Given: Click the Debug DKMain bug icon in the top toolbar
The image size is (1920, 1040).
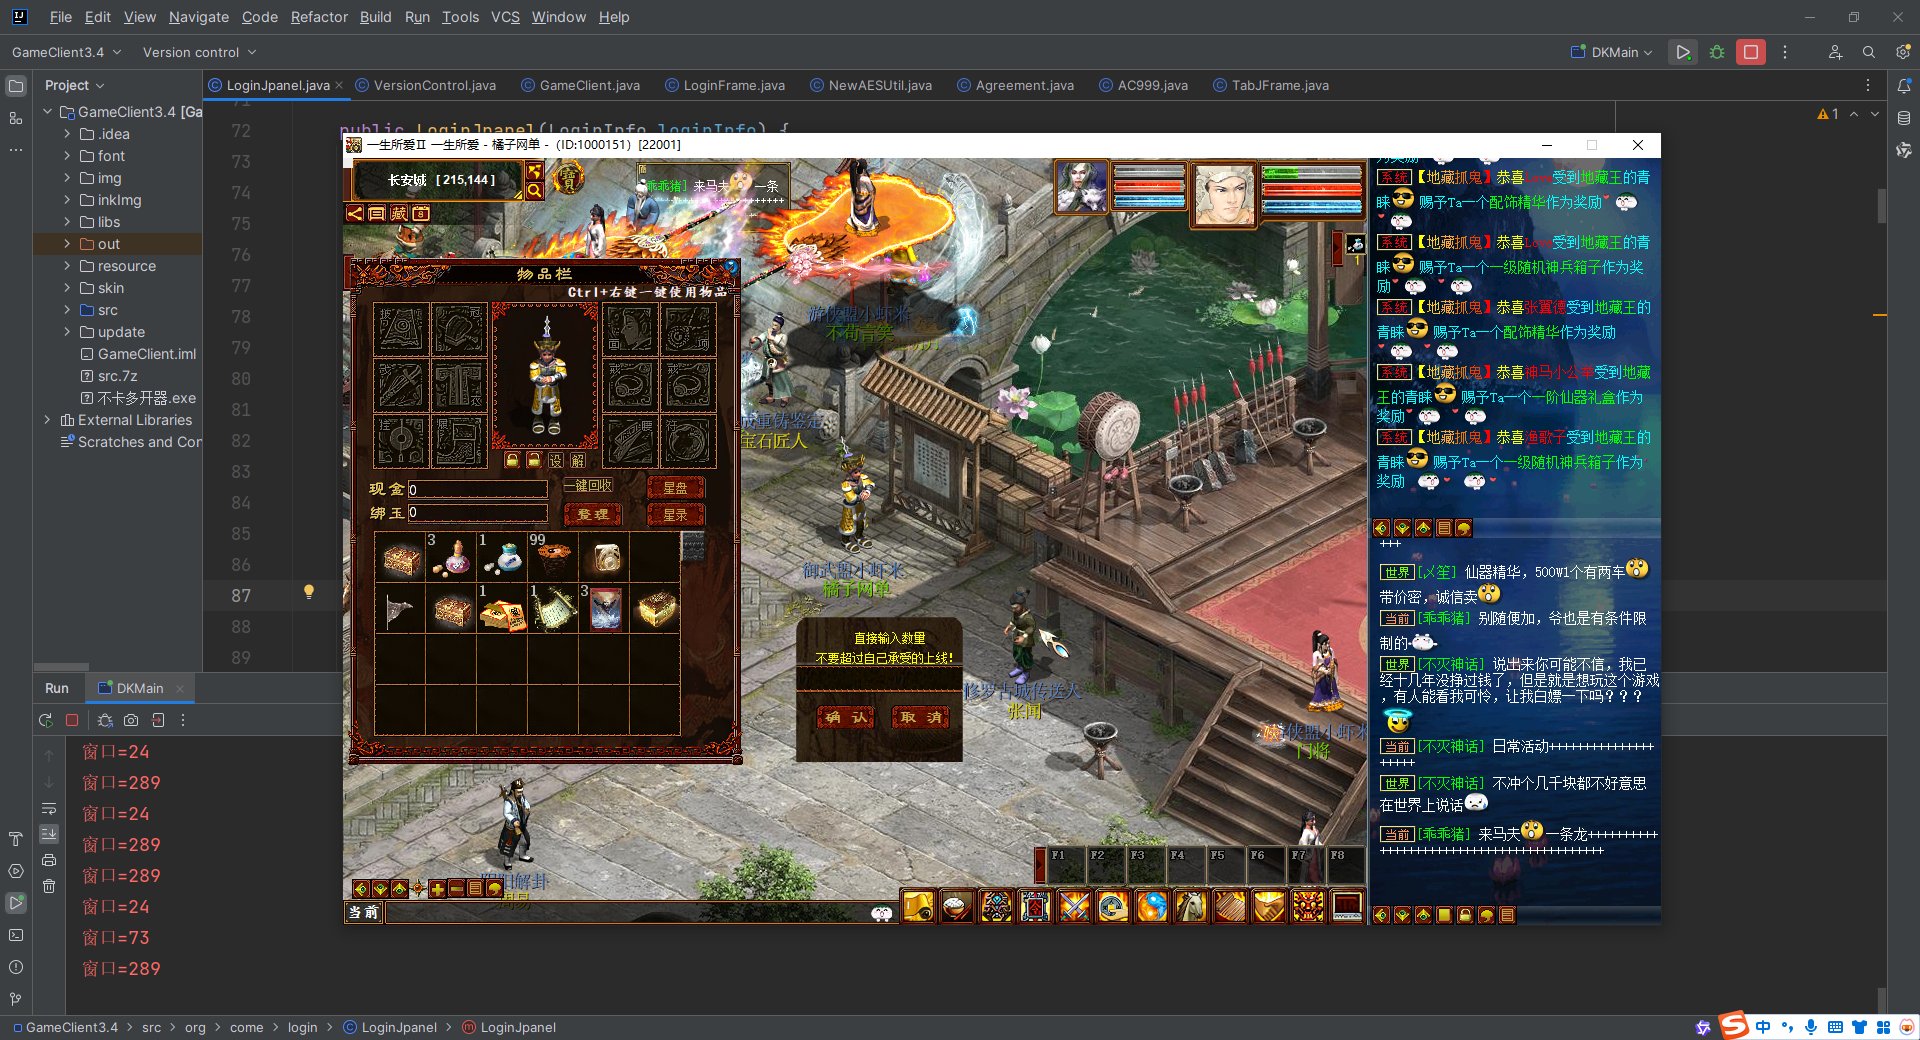Looking at the screenshot, I should point(1717,52).
